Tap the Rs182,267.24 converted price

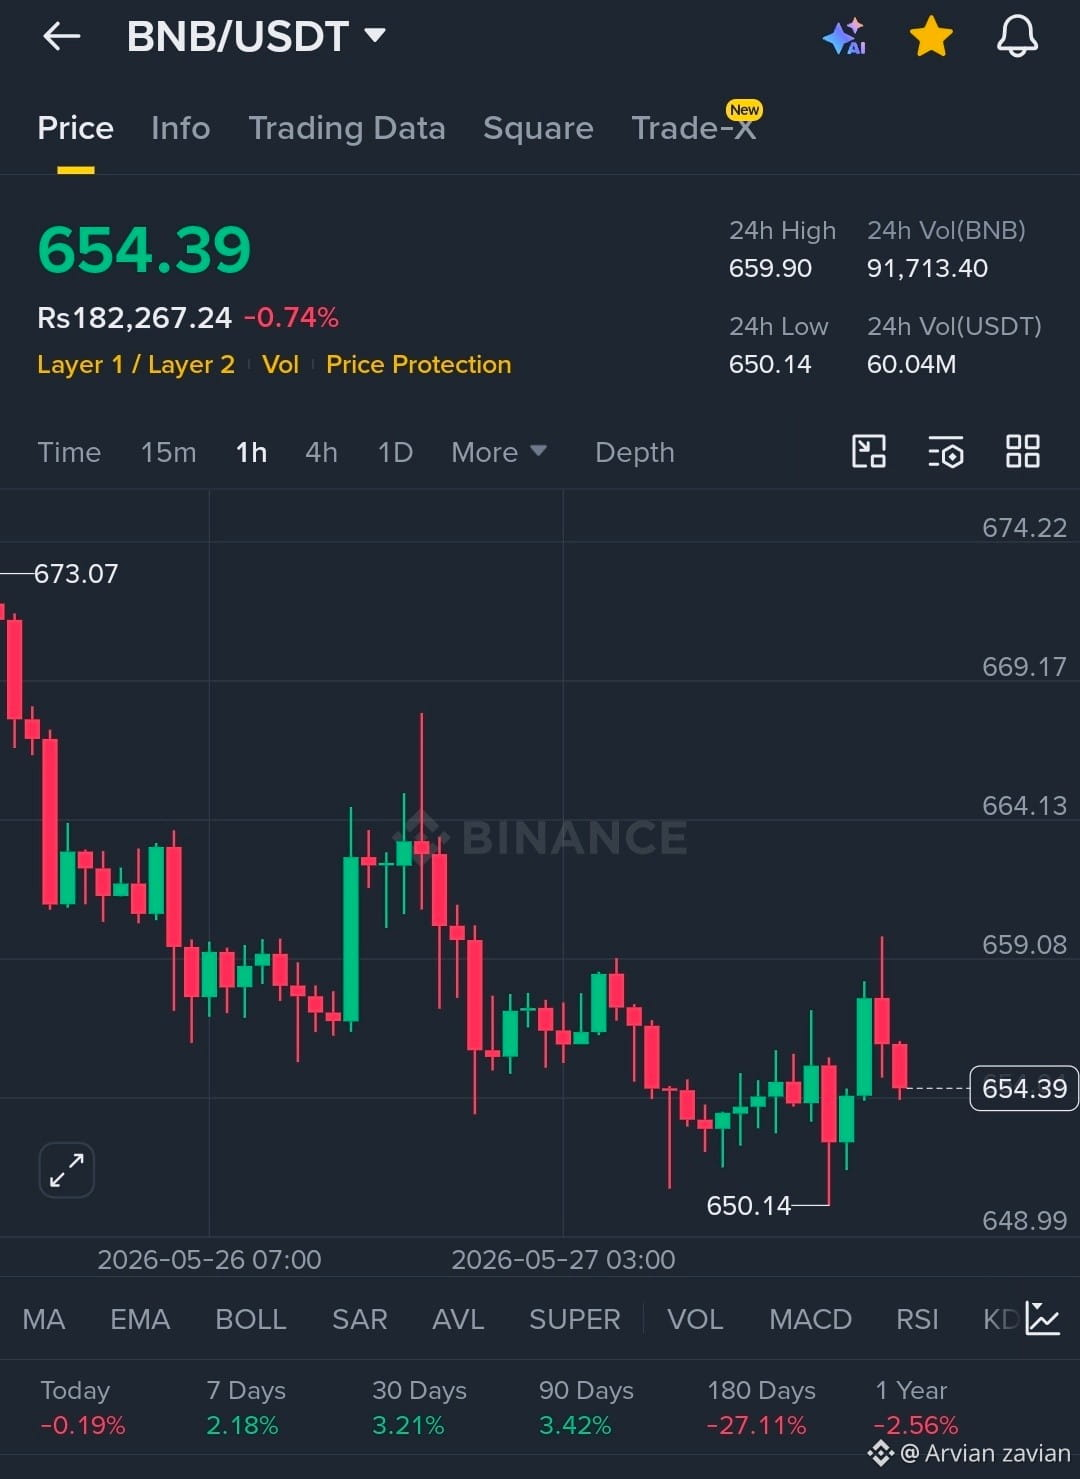(134, 318)
